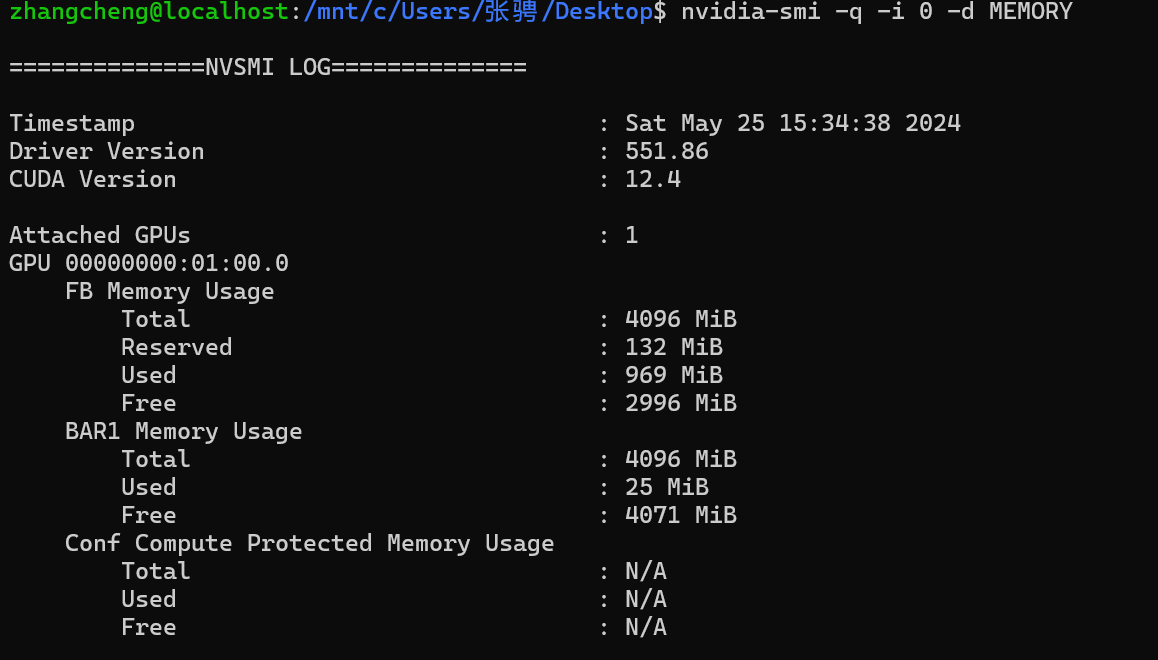Click the Reserved value 132 MiB

[674, 348]
